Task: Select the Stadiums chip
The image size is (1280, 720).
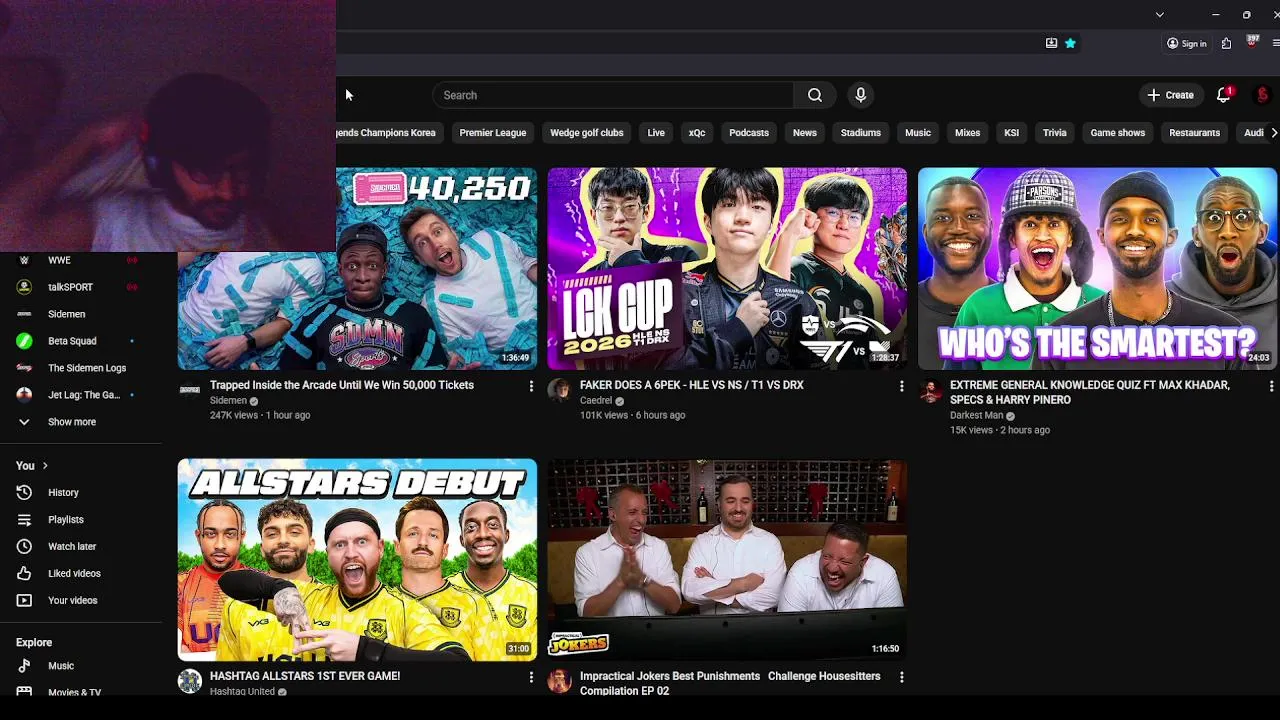Action: 861,133
